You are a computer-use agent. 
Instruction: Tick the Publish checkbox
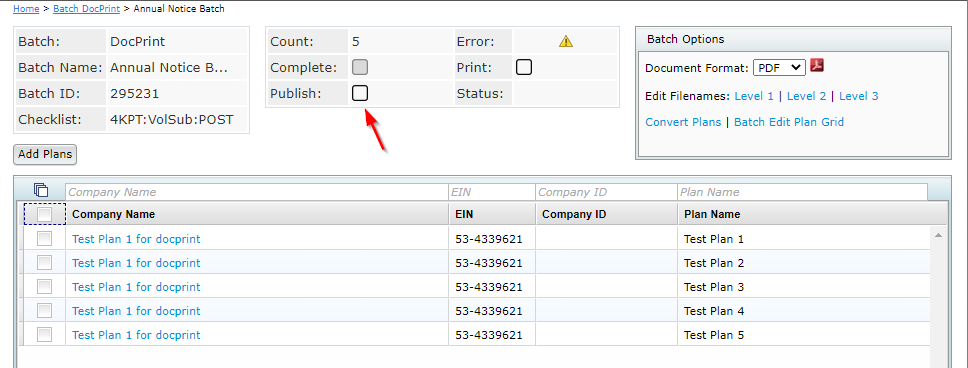(360, 93)
